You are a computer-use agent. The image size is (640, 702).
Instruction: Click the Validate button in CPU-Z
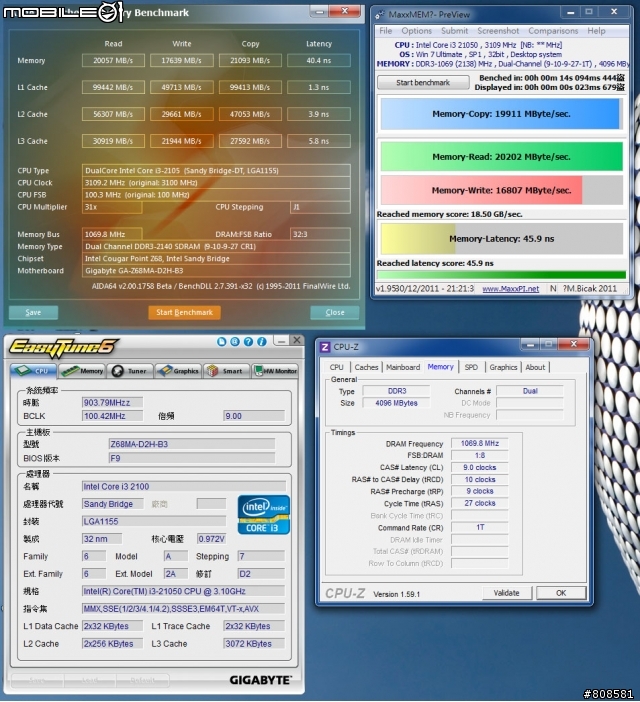(507, 593)
